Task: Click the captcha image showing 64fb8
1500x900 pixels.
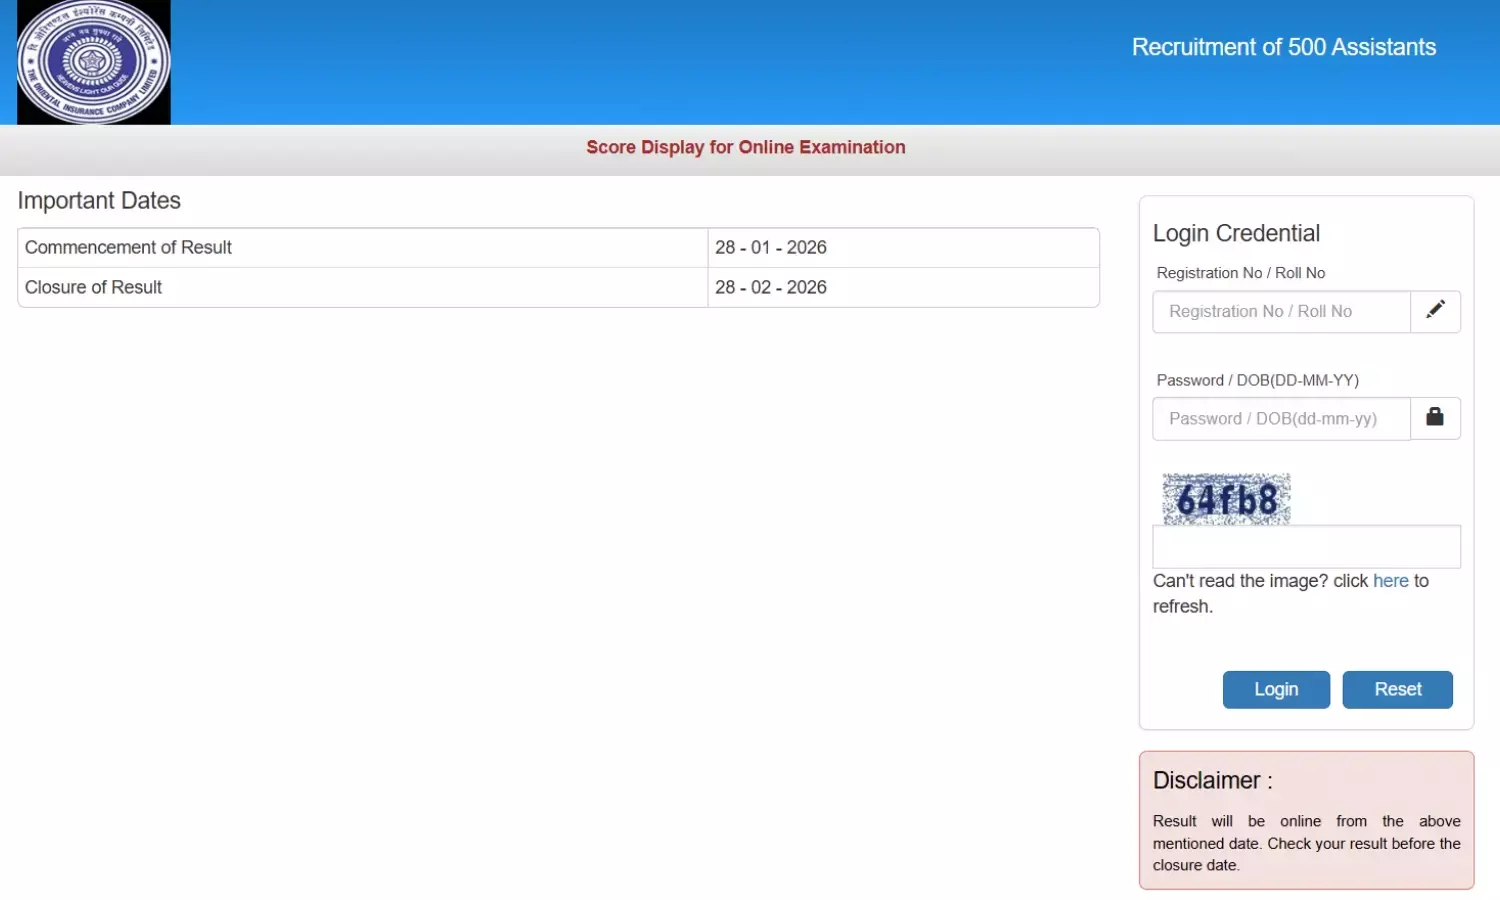Action: click(1225, 496)
